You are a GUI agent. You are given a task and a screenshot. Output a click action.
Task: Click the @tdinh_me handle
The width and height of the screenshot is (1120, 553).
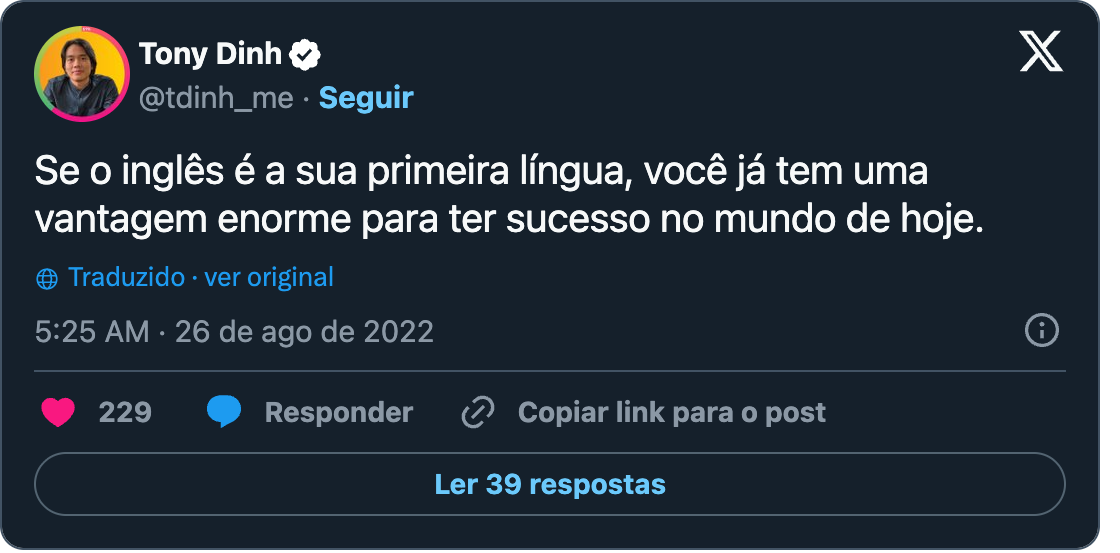(216, 99)
